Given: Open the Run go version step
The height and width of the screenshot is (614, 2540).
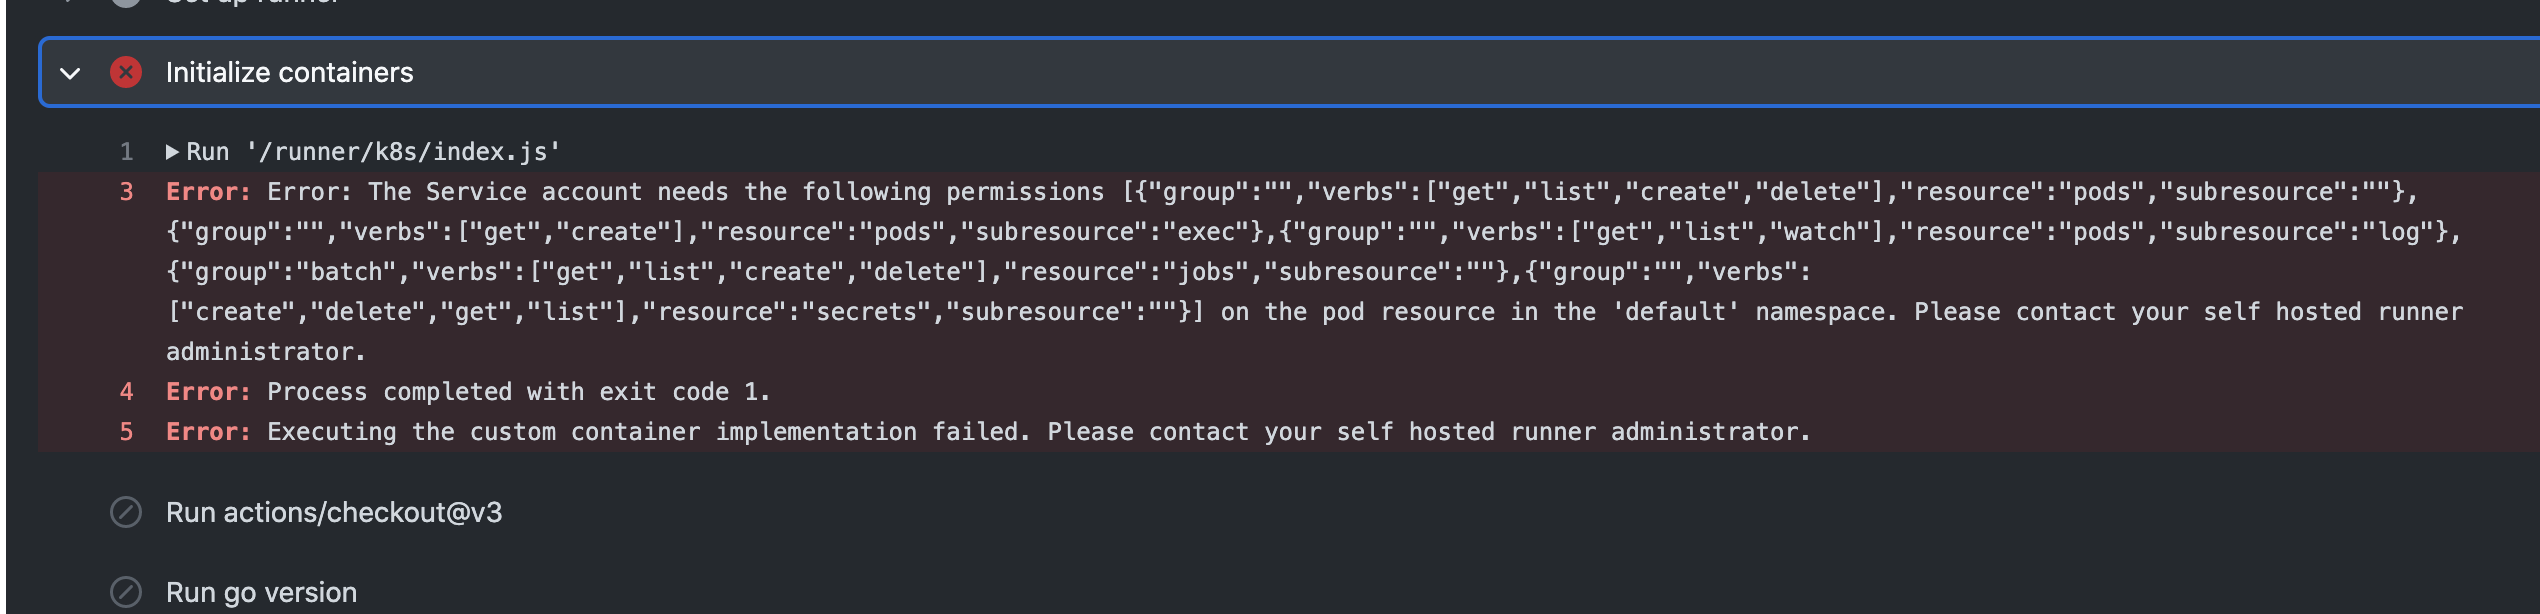Looking at the screenshot, I should [261, 592].
